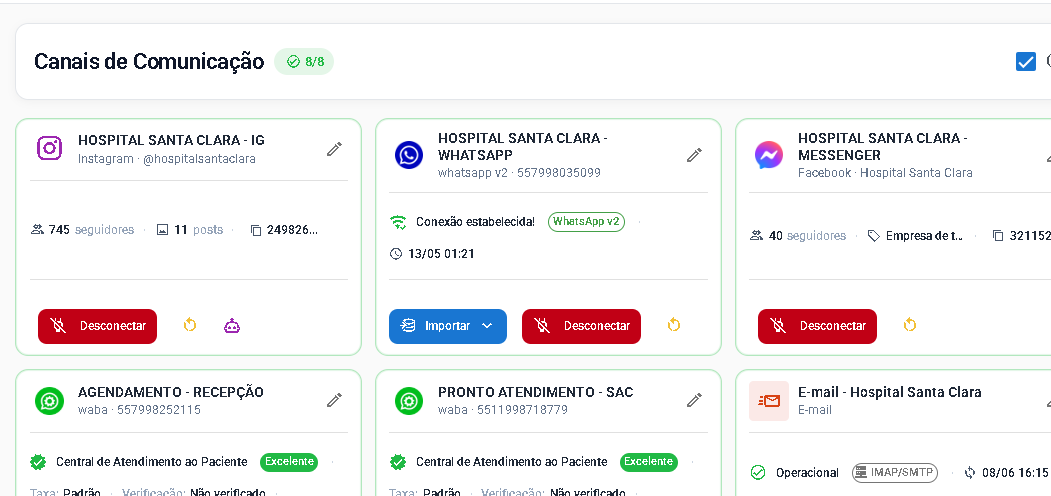Click the tag icon beside Empresa de t...

click(x=873, y=236)
